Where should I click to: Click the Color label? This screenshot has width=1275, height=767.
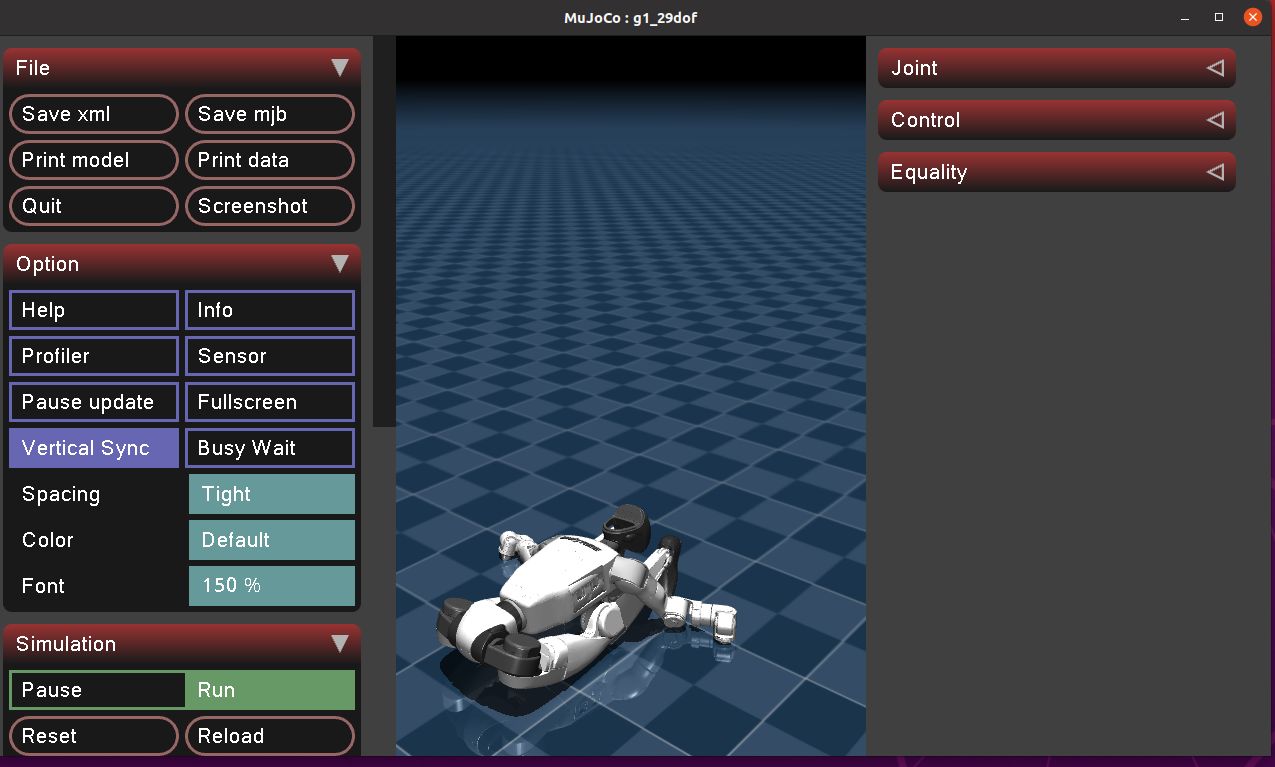(48, 540)
